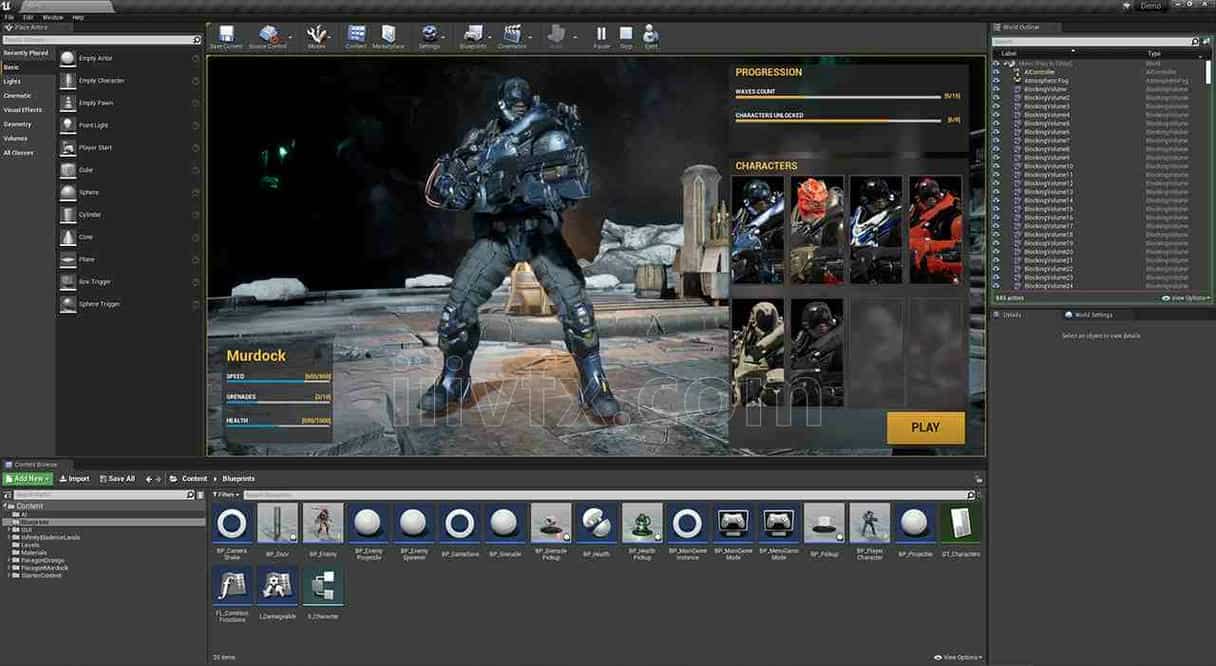Hide BlockingVolume20 in World Outliner
Image resolution: width=1216 pixels, height=666 pixels.
tap(996, 252)
